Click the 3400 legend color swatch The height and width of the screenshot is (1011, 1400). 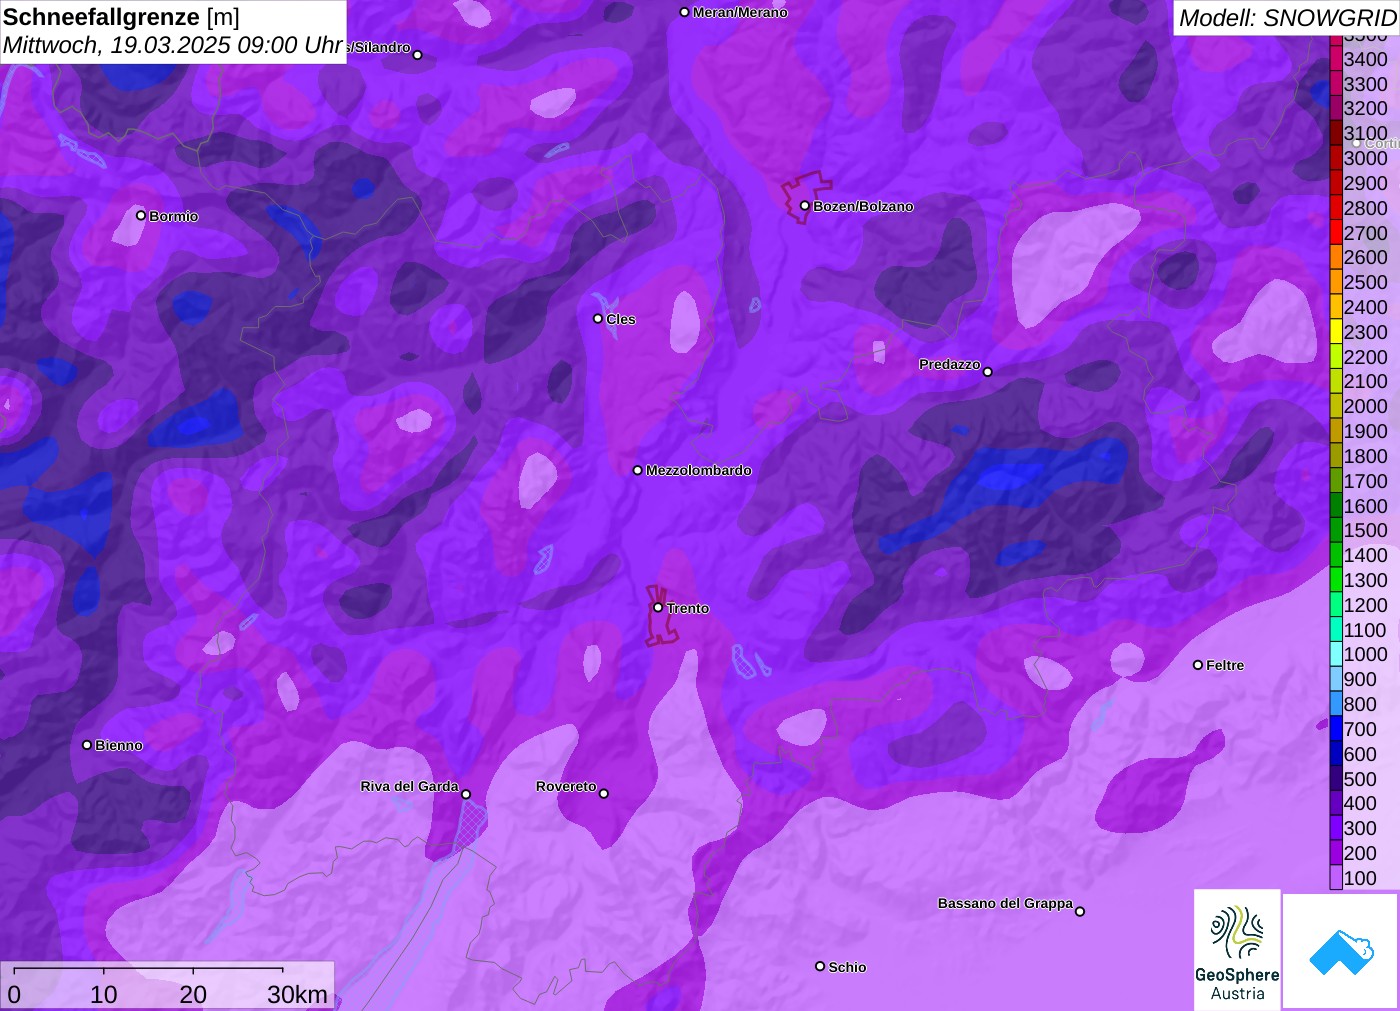click(1336, 59)
